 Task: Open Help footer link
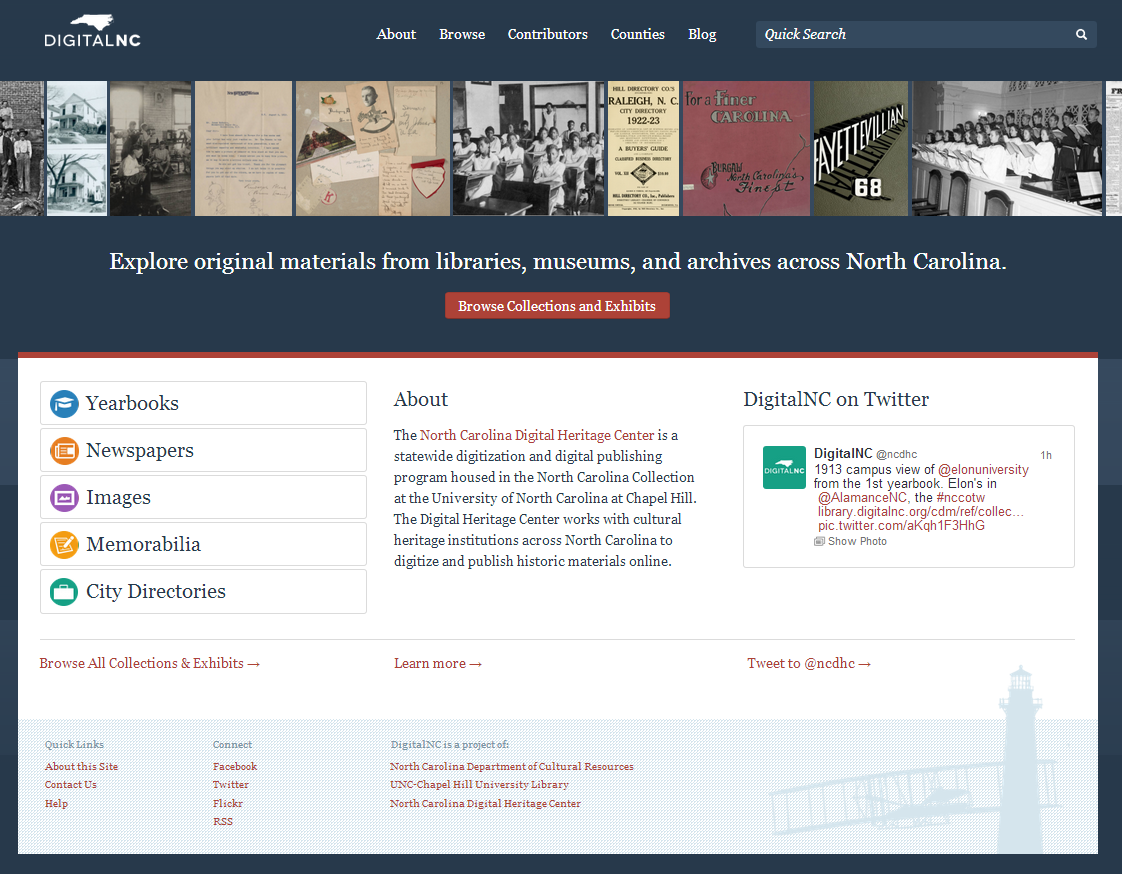[57, 804]
